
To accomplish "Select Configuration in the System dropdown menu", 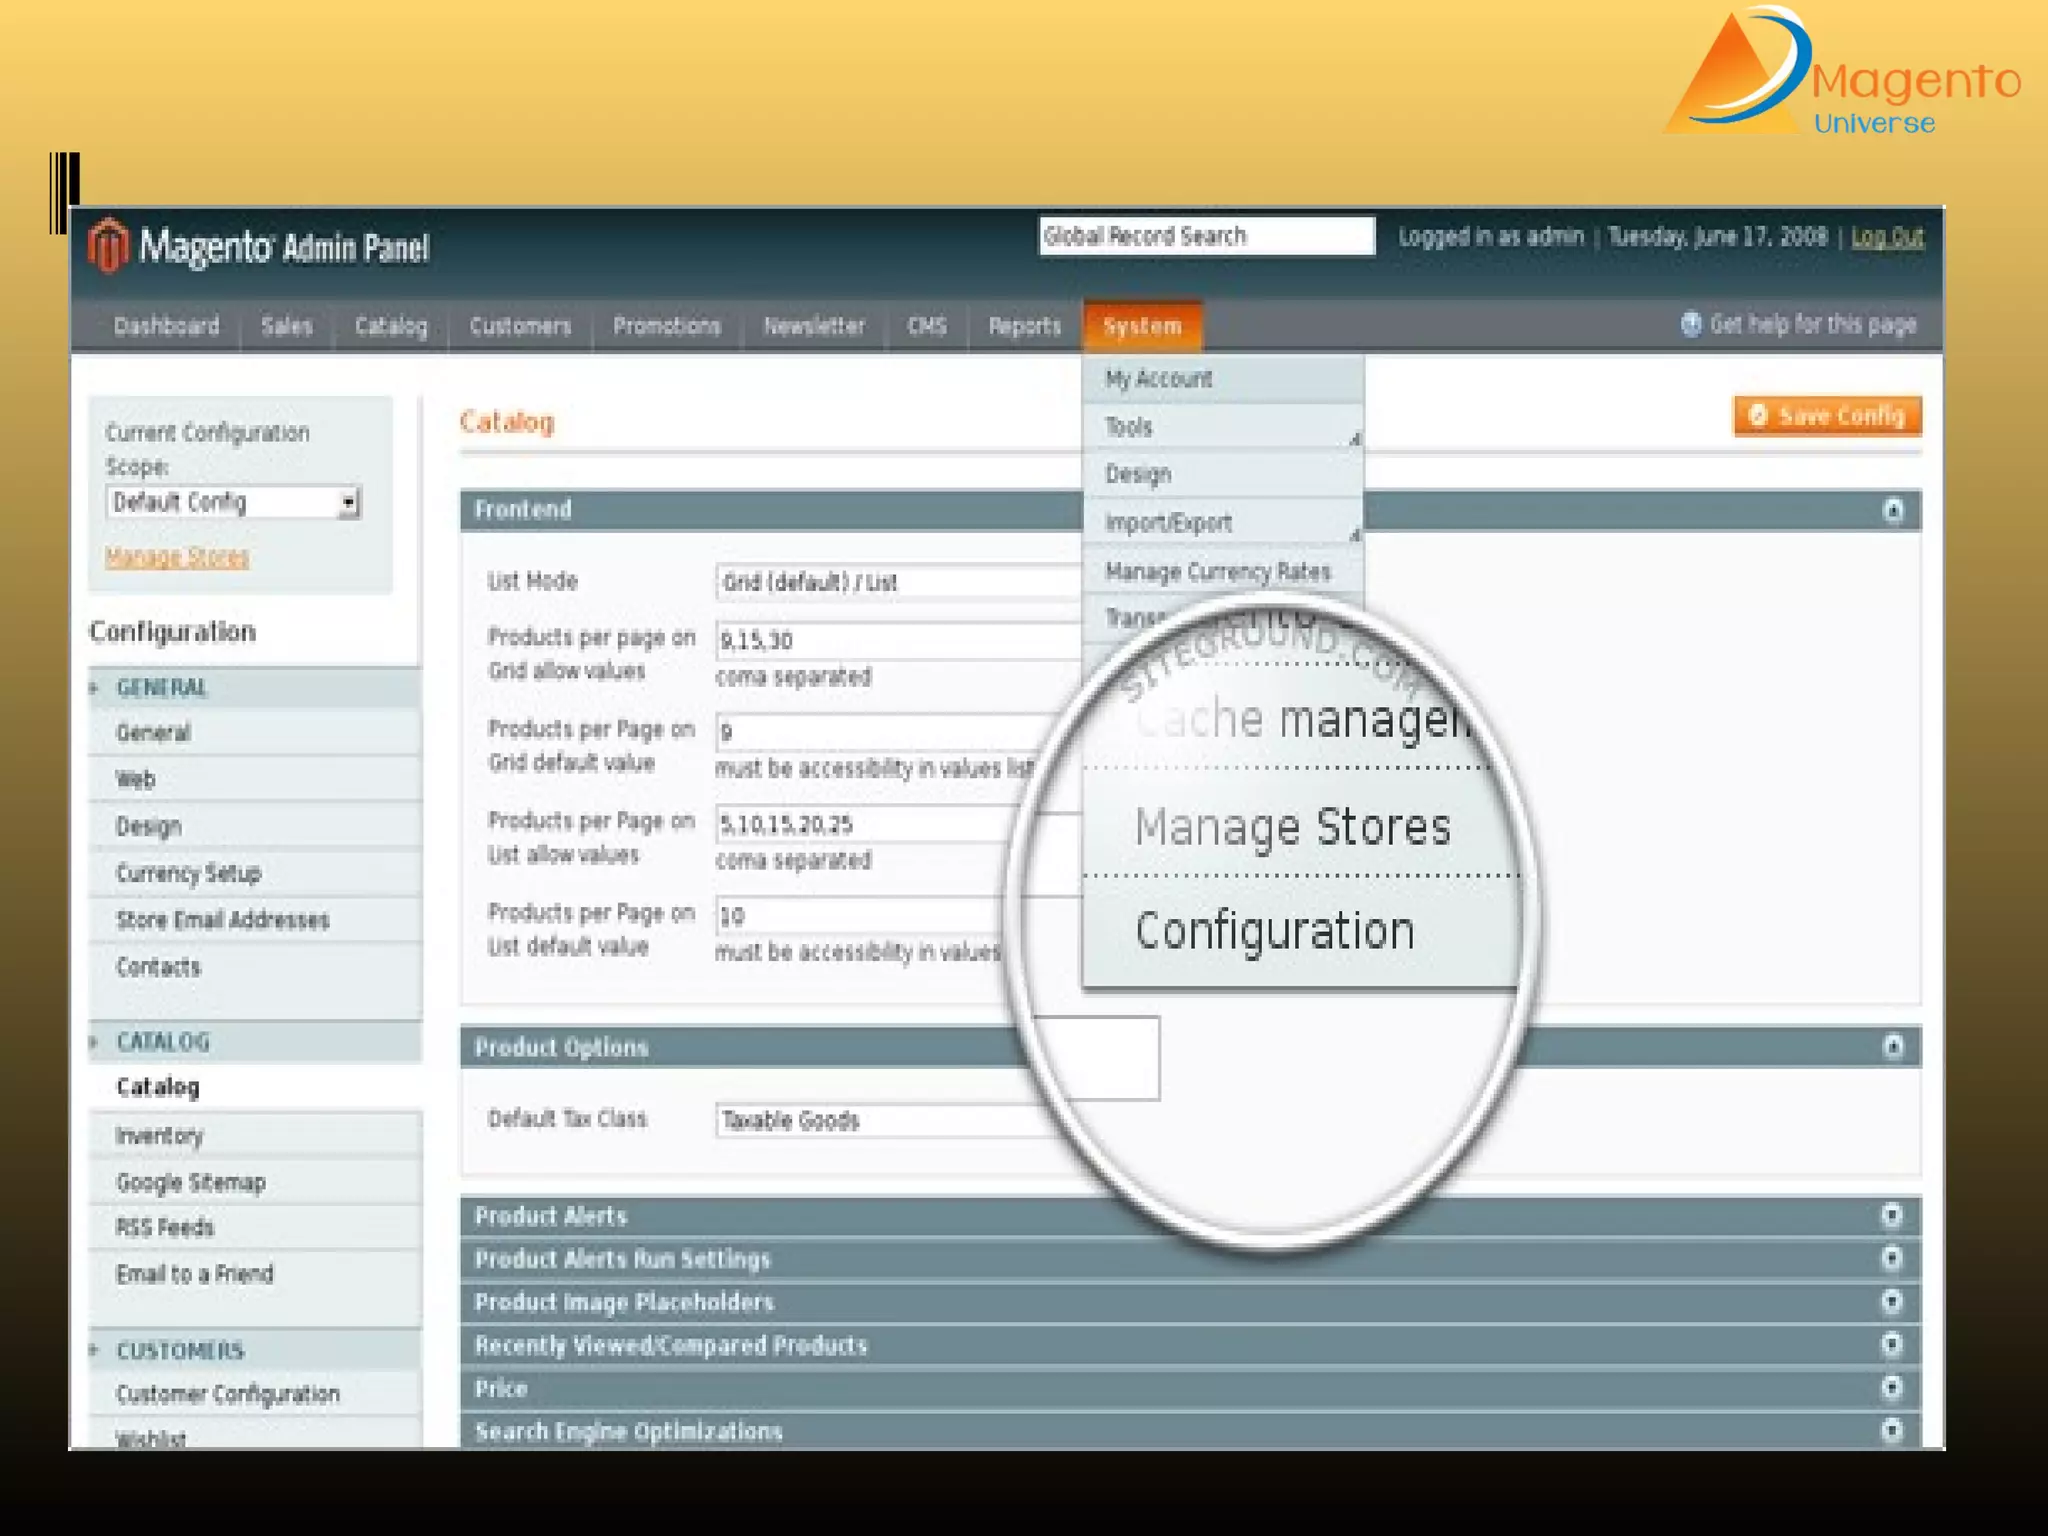I will tap(1274, 932).
